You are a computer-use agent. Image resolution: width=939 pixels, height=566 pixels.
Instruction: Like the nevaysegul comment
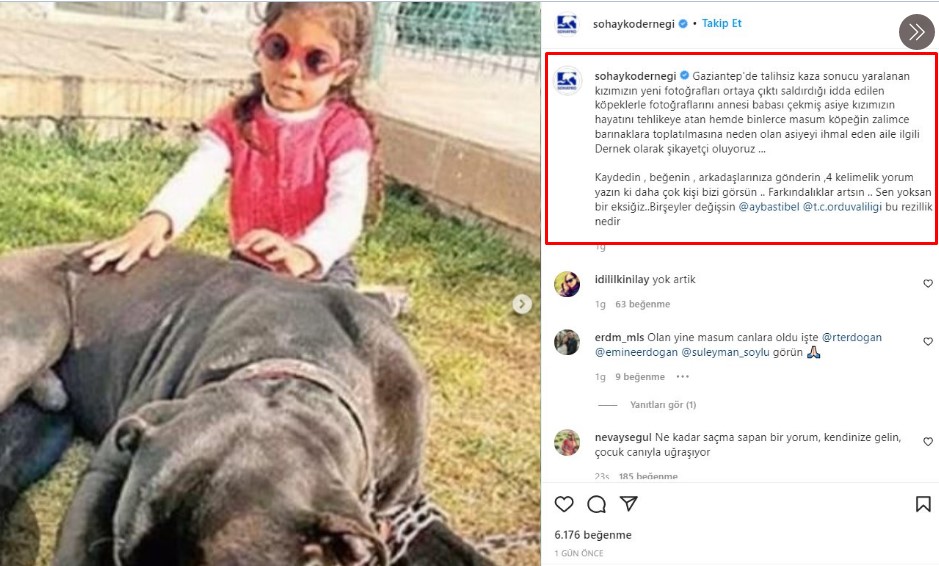point(928,441)
